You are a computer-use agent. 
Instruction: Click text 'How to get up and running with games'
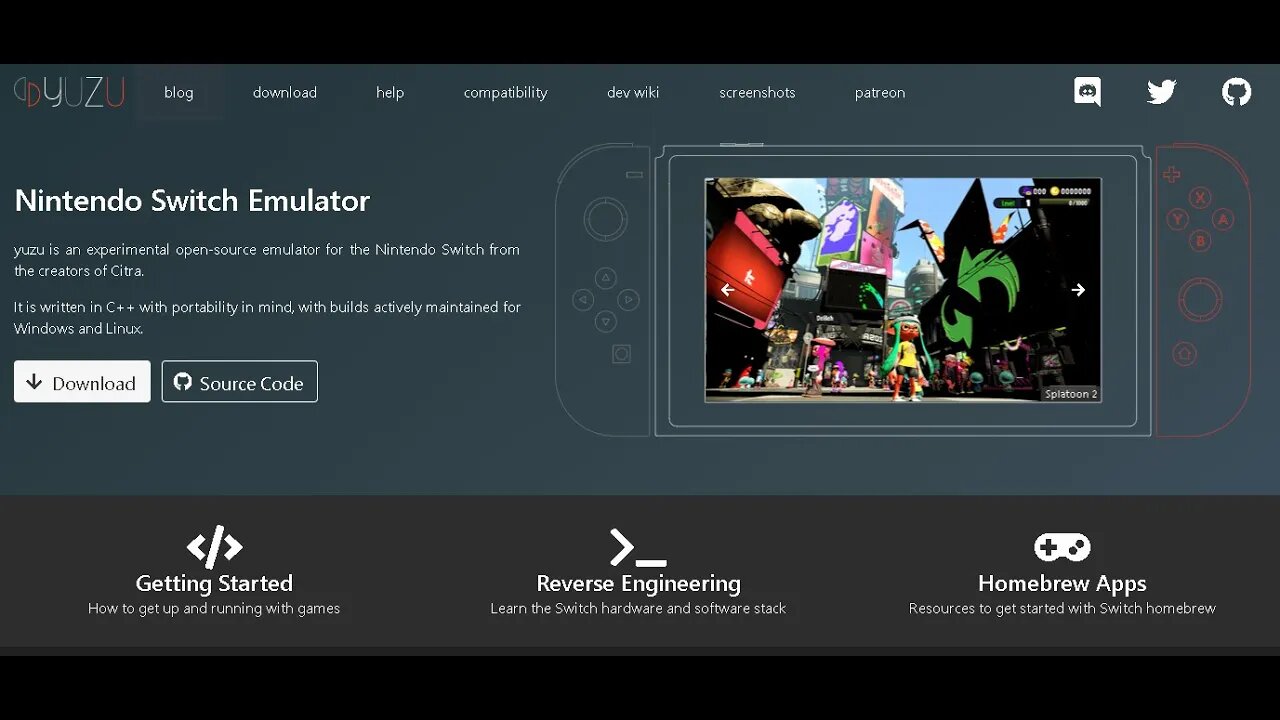tap(214, 608)
